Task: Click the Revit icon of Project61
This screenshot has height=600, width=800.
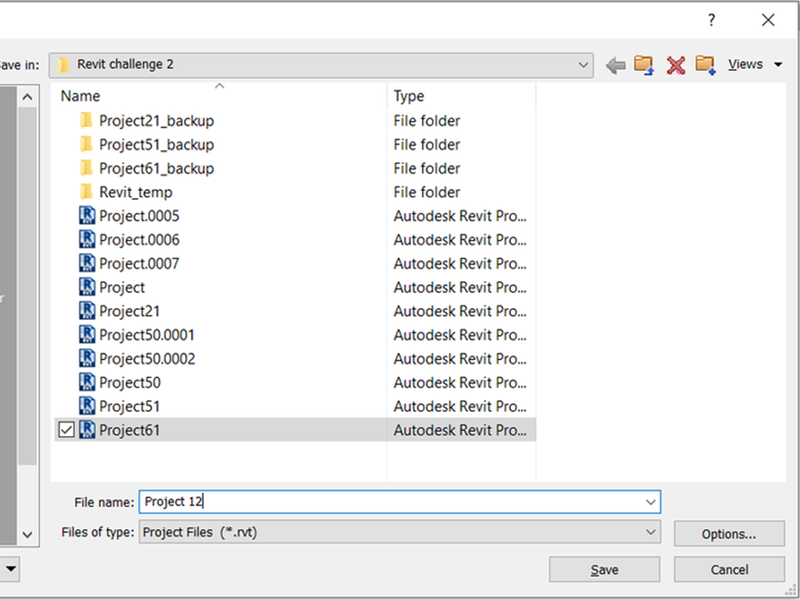Action: (x=87, y=430)
